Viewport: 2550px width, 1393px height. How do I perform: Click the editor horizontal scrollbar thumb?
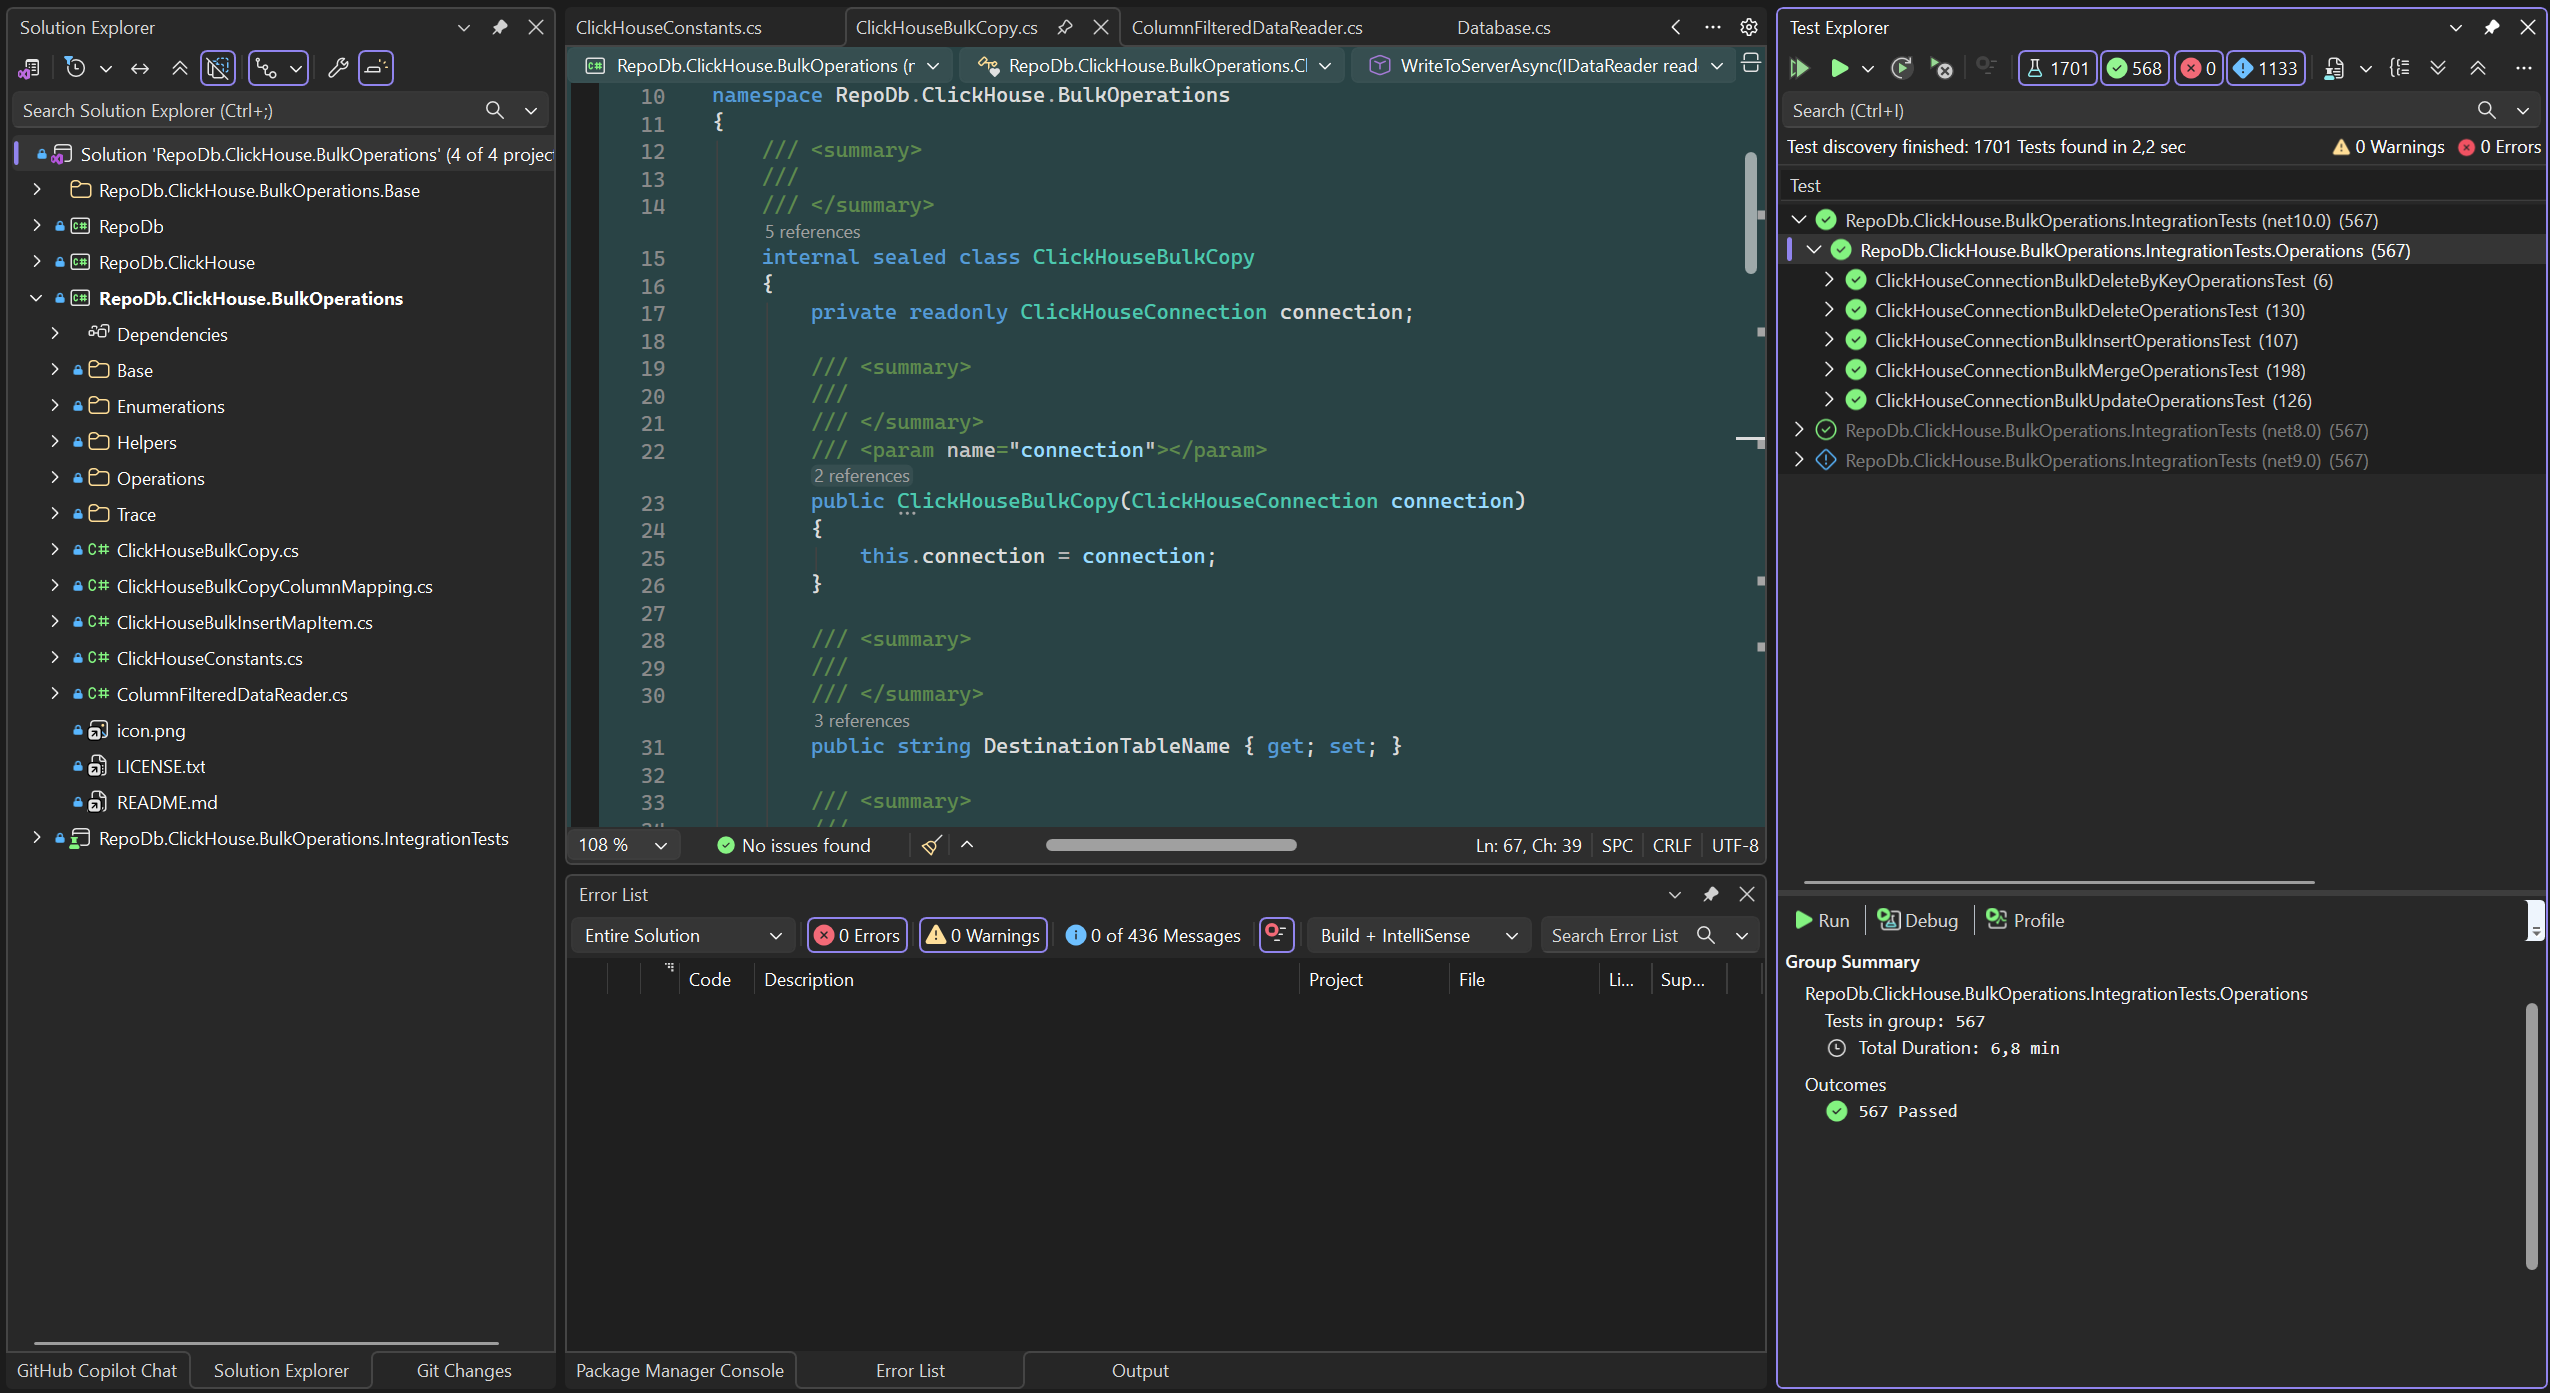[x=1171, y=845]
